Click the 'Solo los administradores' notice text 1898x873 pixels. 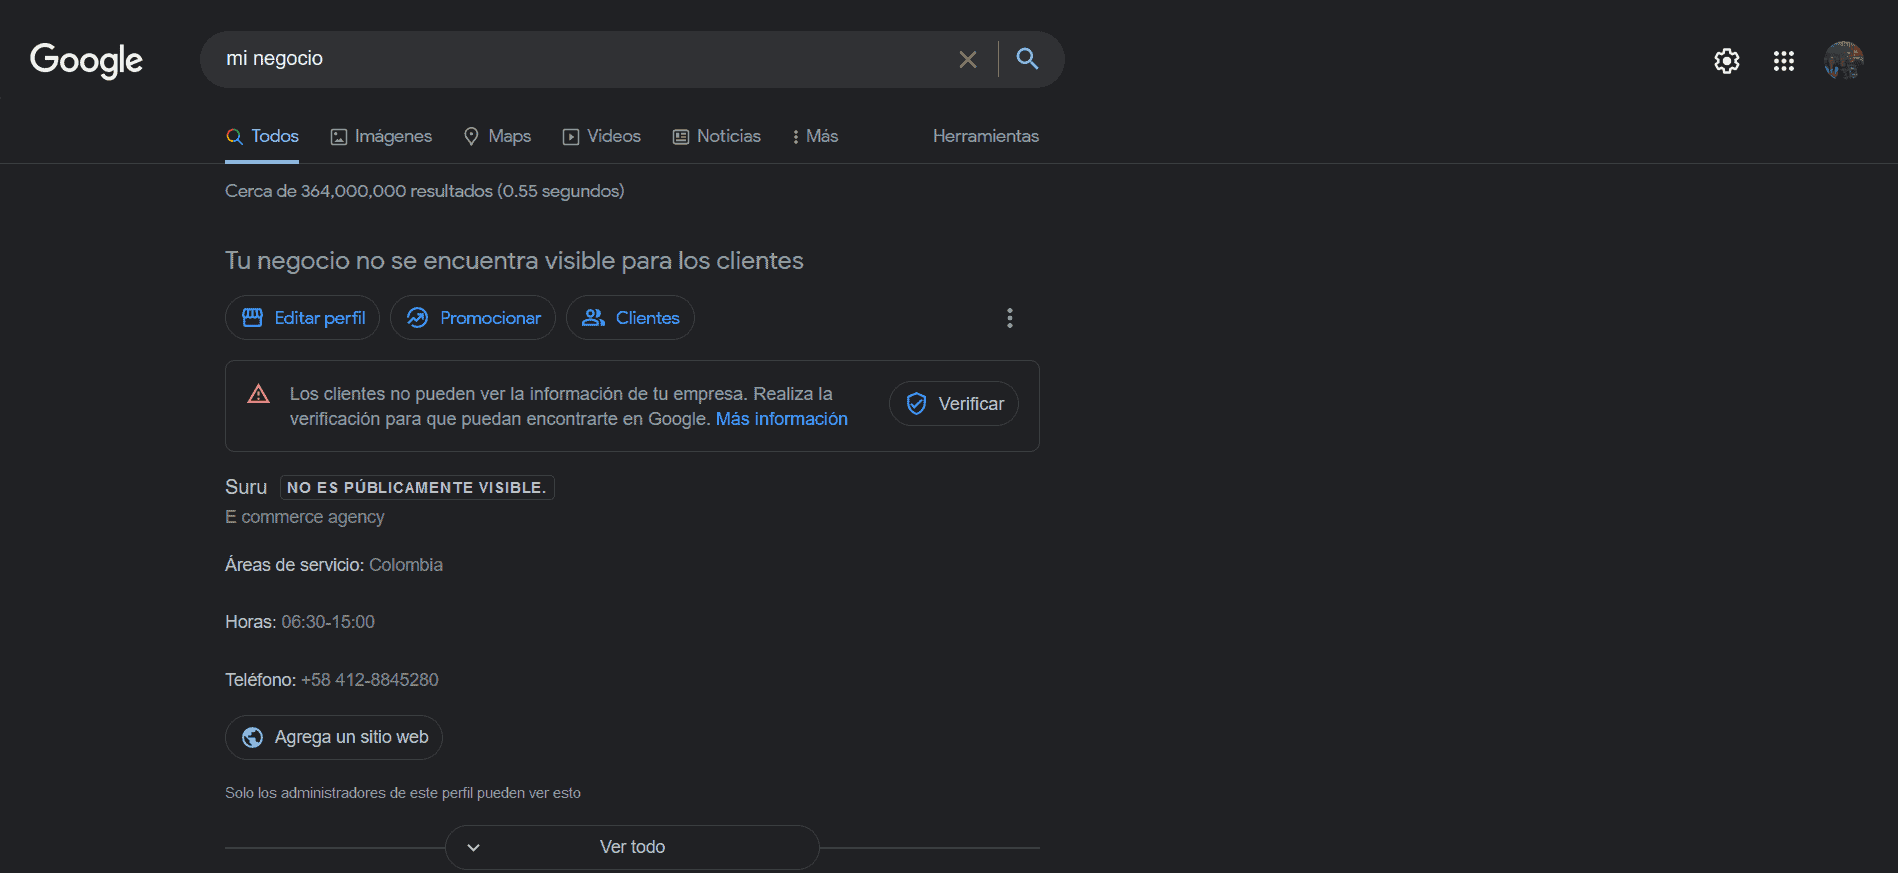403,793
